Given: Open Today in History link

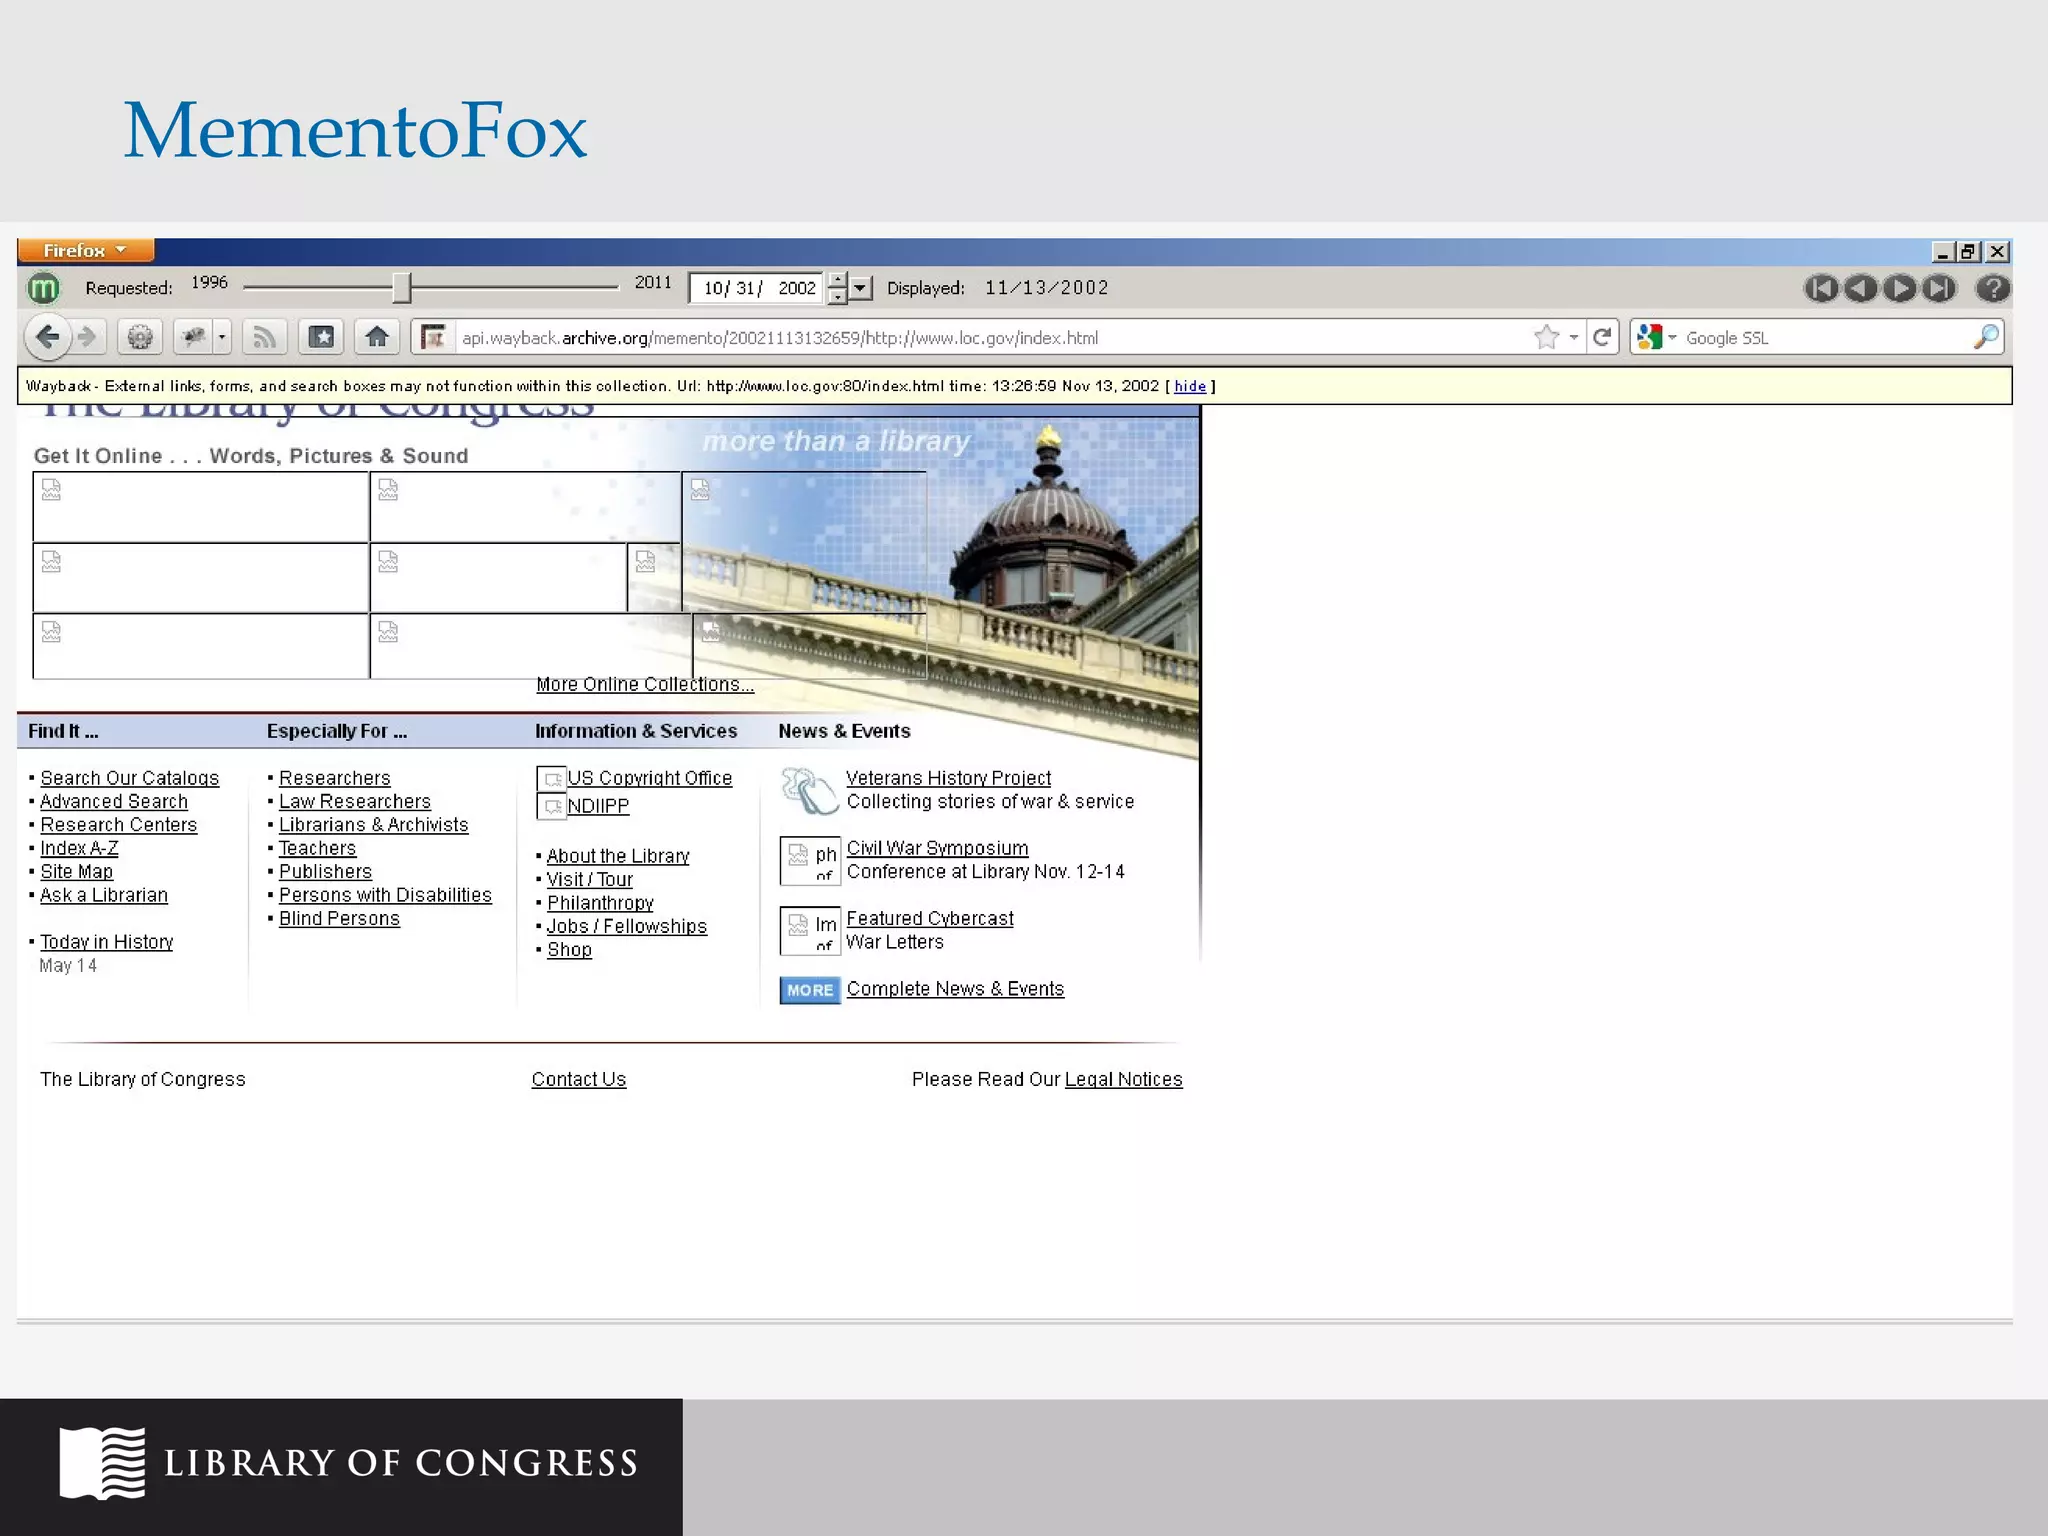Looking at the screenshot, I should 107,942.
